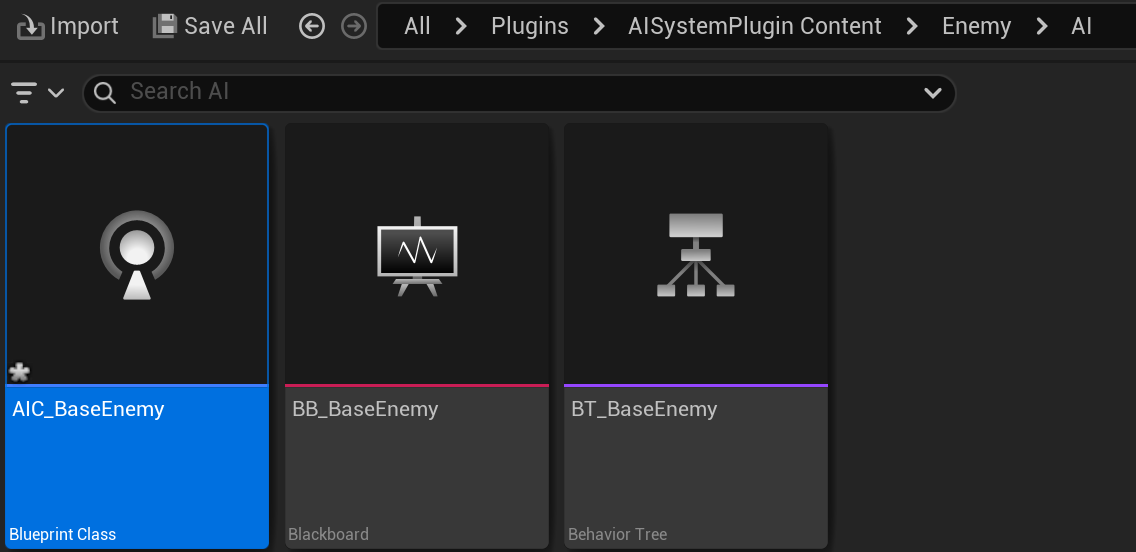This screenshot has width=1136, height=552.
Task: Open AISystemPlugin Content breadcrumb folder
Action: pyautogui.click(x=755, y=27)
